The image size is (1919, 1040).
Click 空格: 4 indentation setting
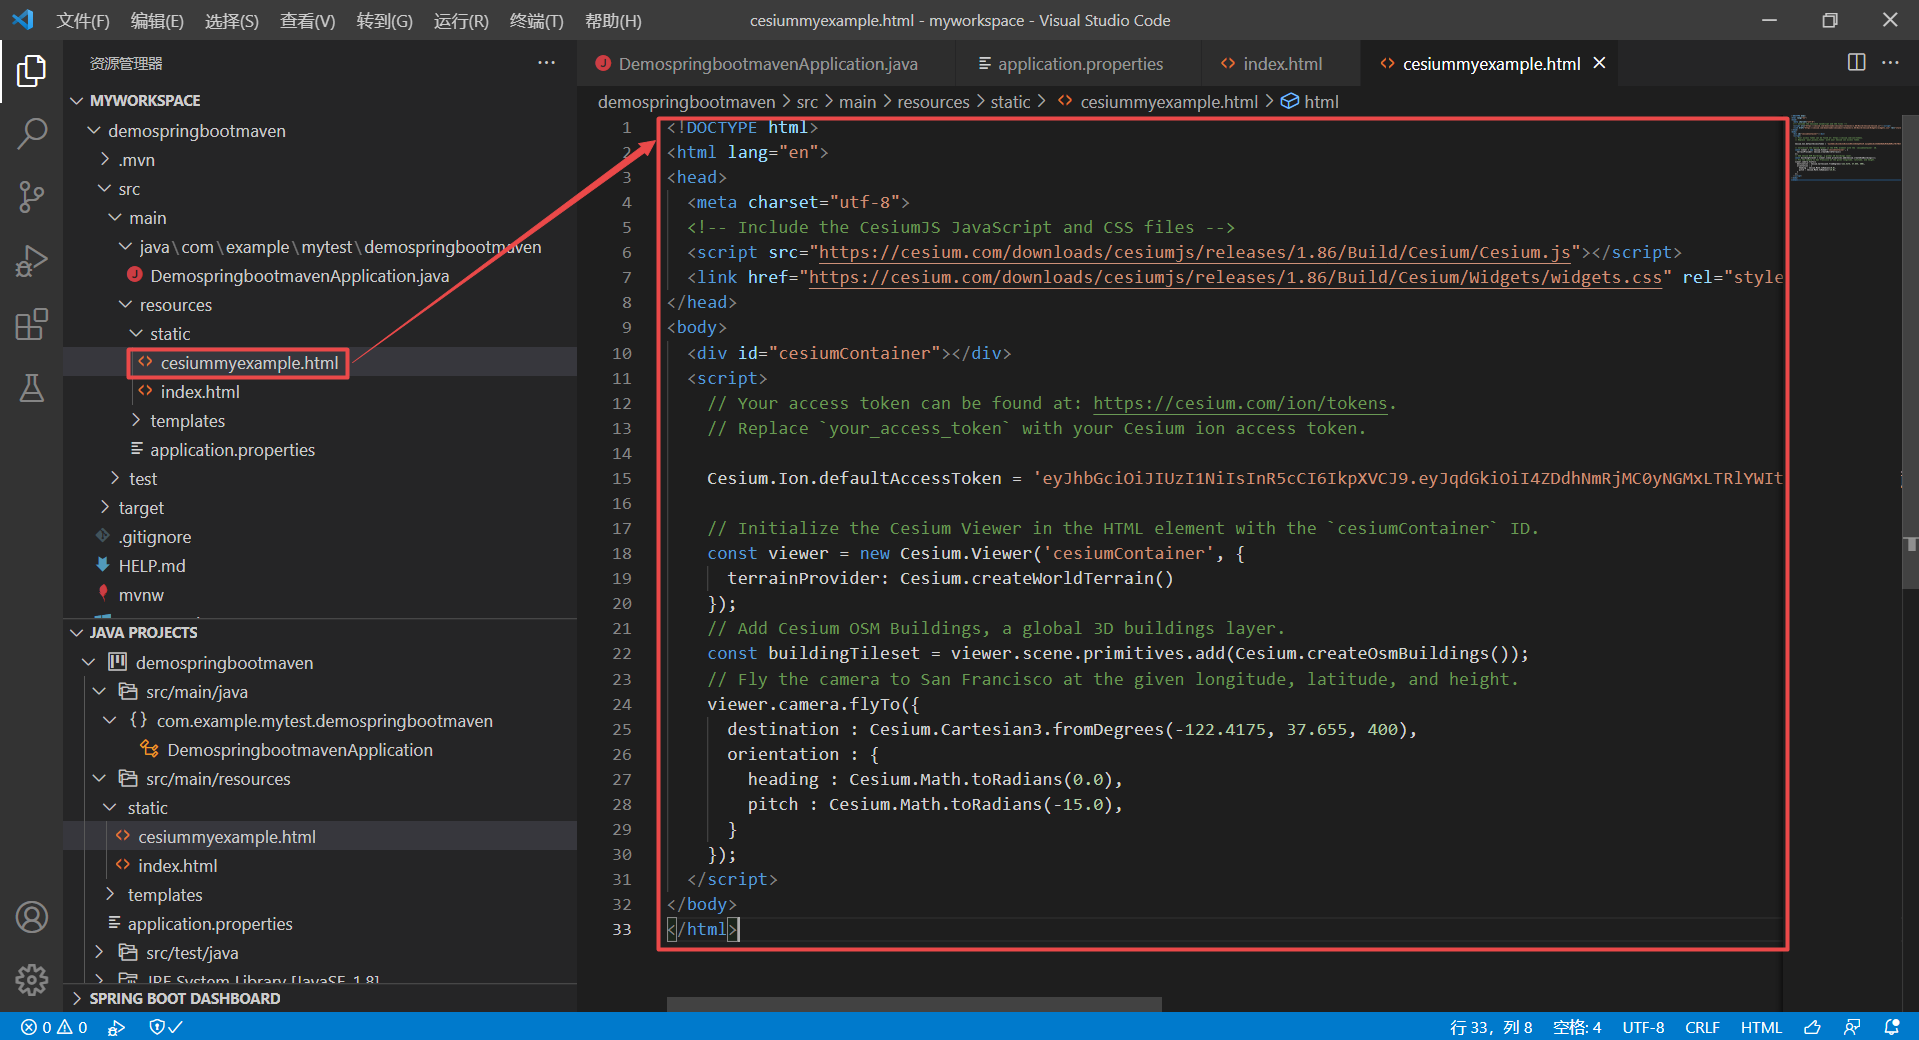coord(1577,1027)
